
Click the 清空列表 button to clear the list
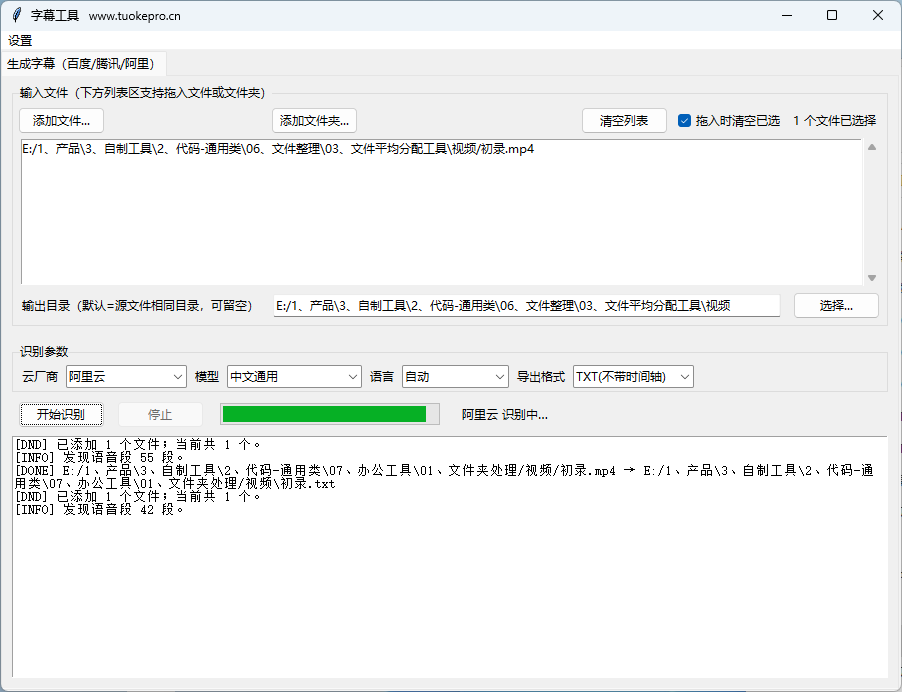click(623, 119)
